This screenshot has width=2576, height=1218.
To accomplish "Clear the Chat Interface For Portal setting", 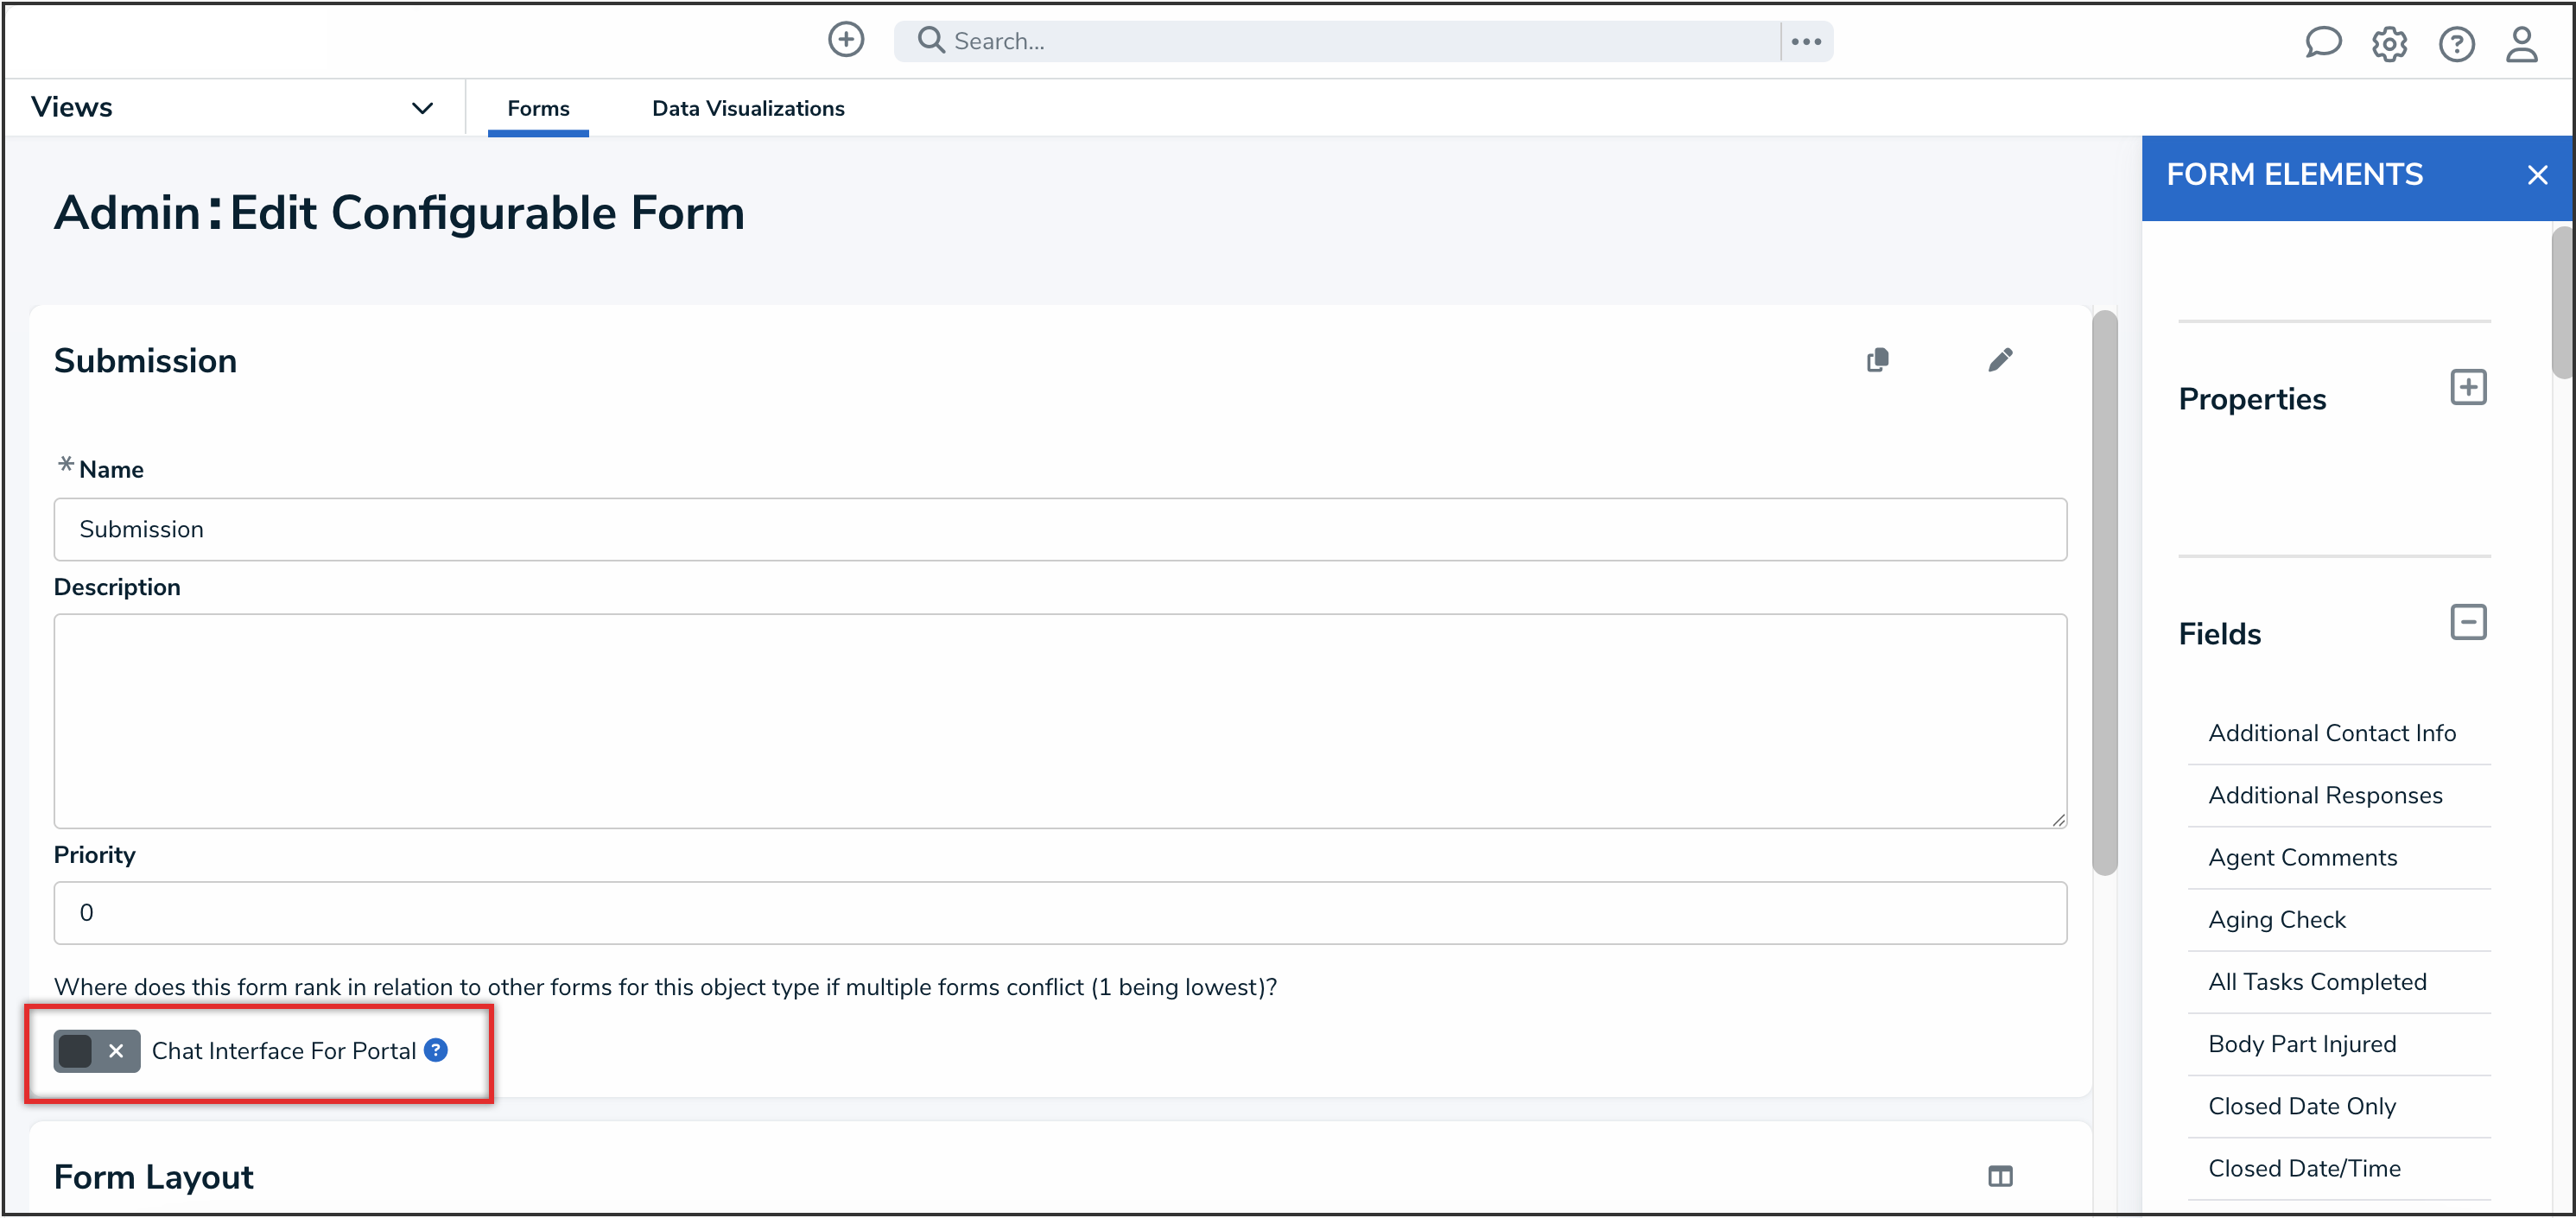I will click(x=115, y=1051).
